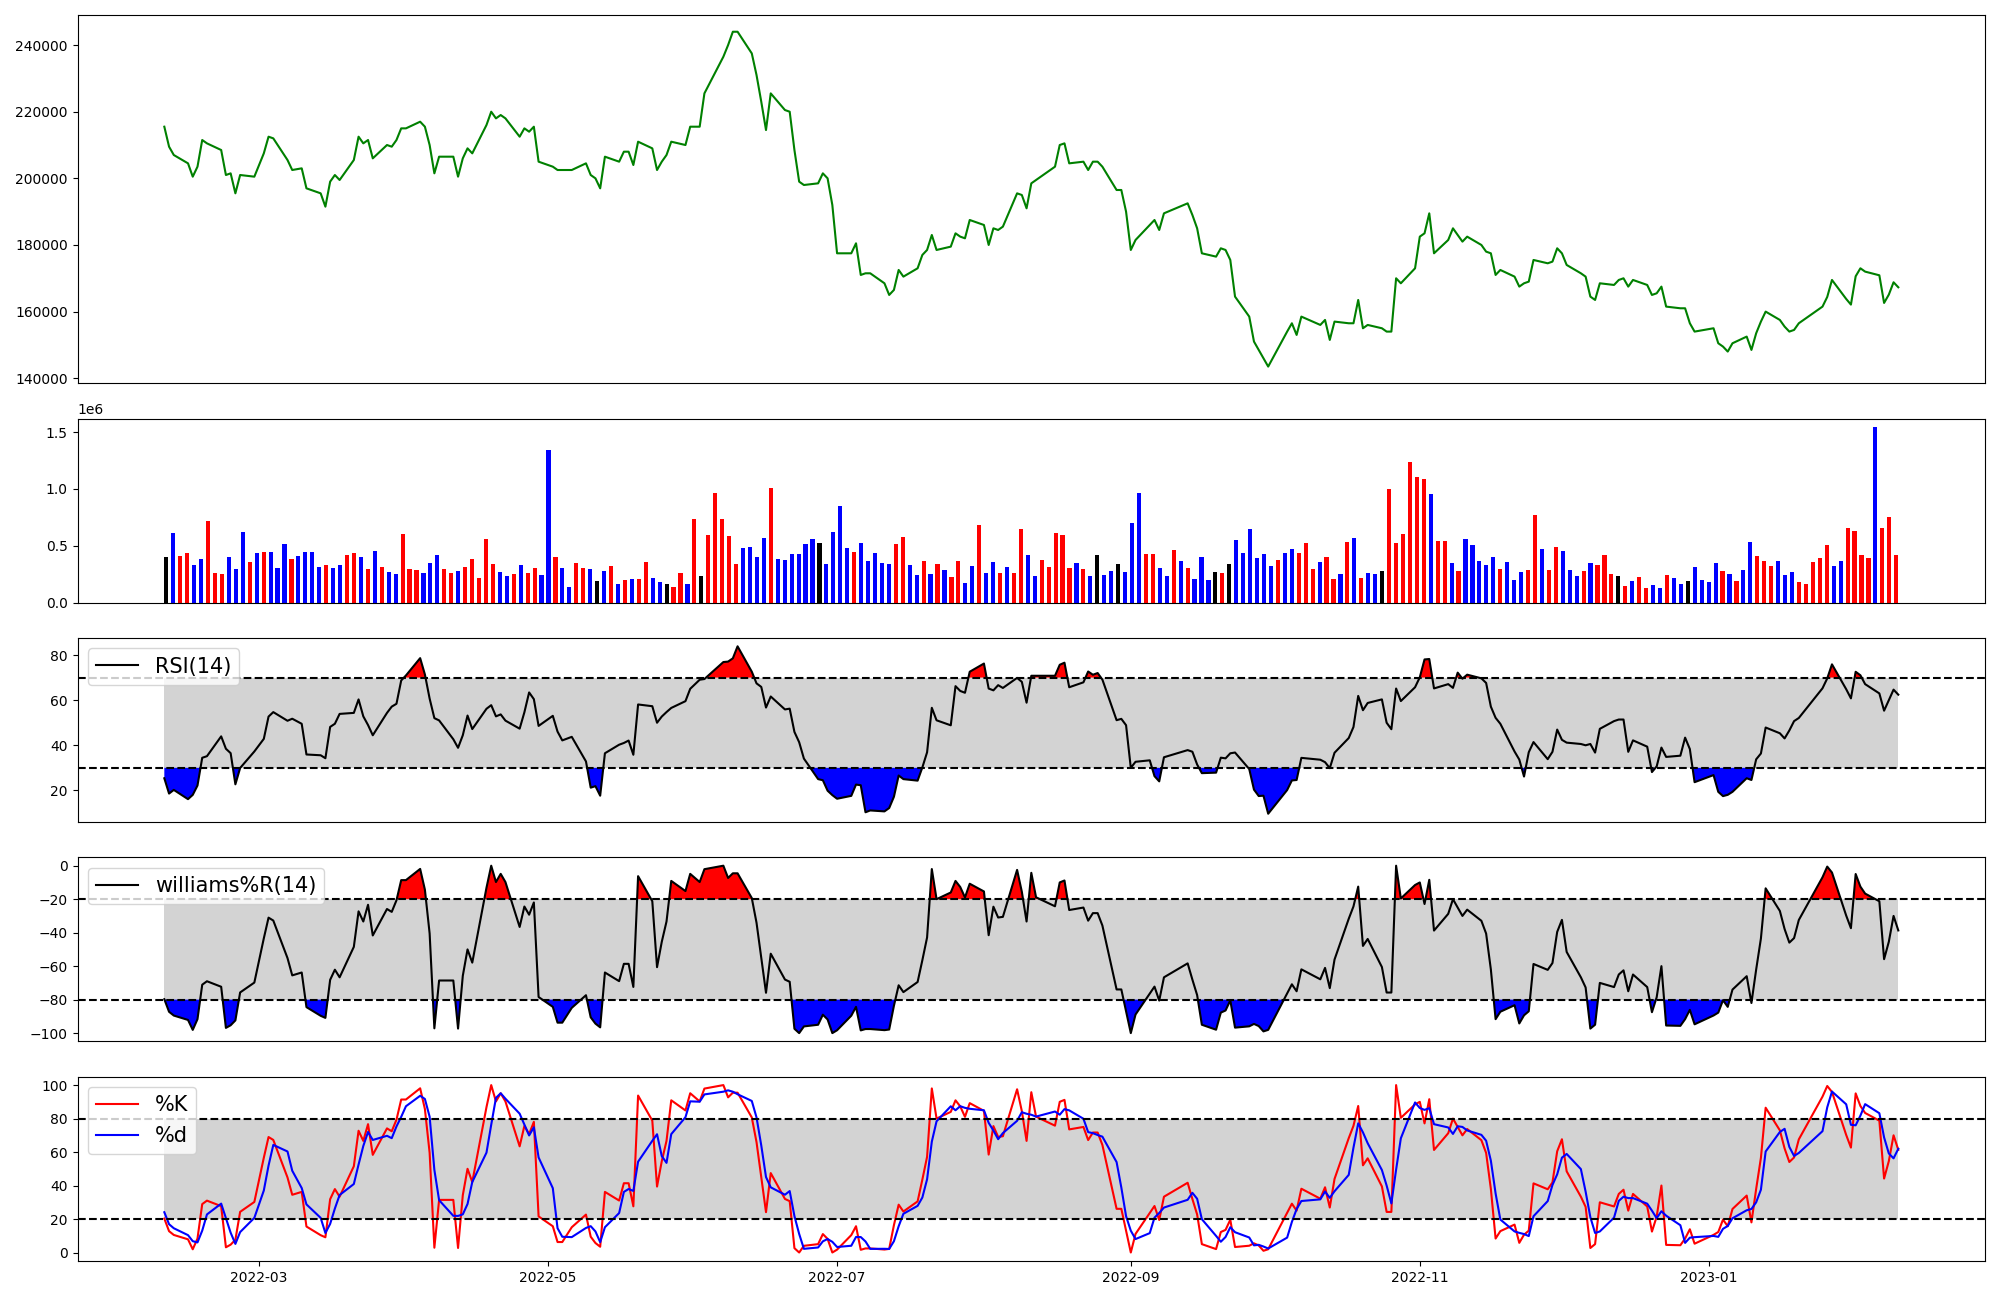Click the black RSI(14) legend line sample

[x=117, y=666]
